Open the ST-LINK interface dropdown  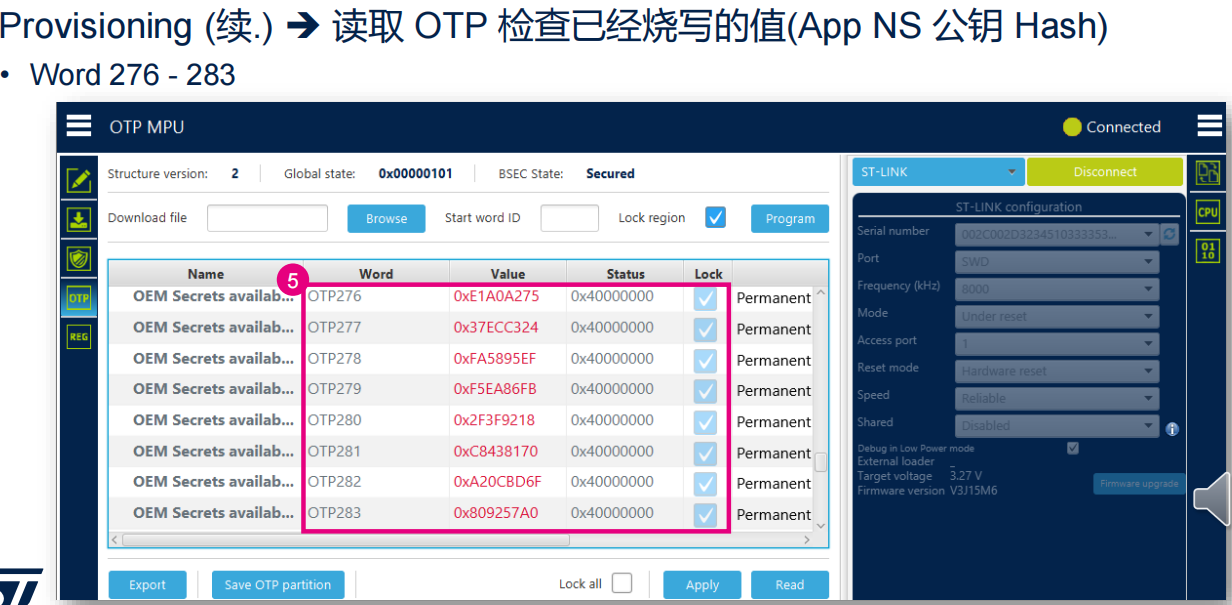tap(938, 172)
